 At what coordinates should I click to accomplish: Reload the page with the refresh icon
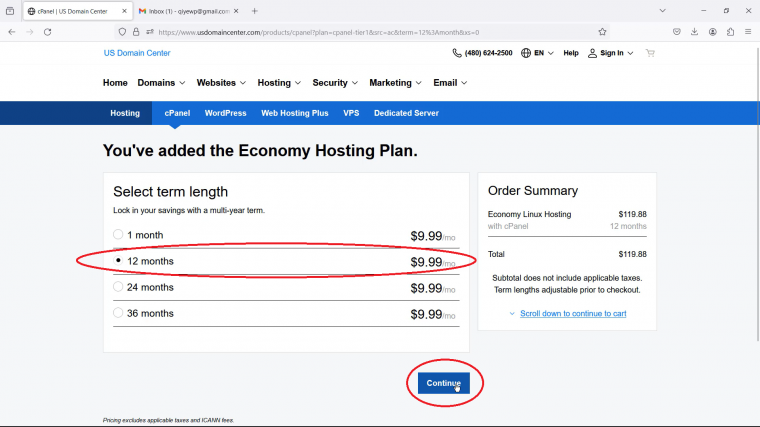pyautogui.click(x=48, y=32)
